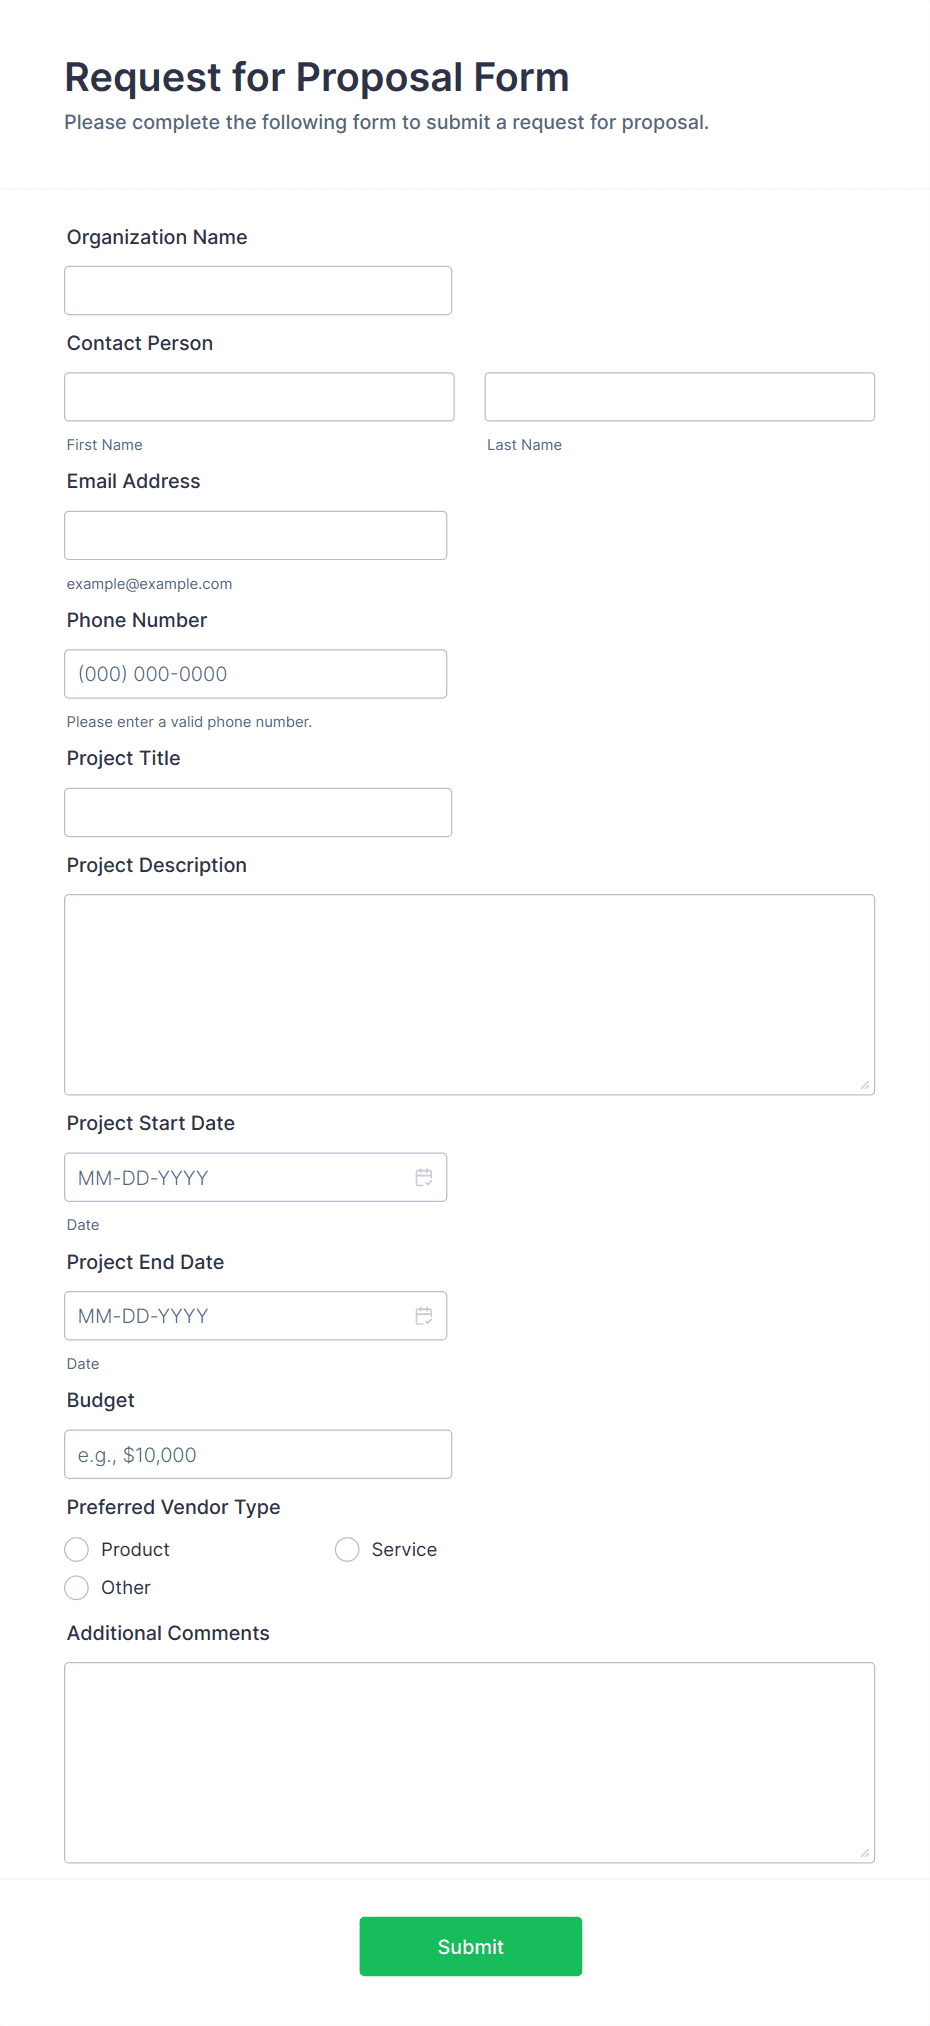The height and width of the screenshot is (2026, 930).
Task: Open the Project Start Date calendar picker
Action: pyautogui.click(x=424, y=1177)
